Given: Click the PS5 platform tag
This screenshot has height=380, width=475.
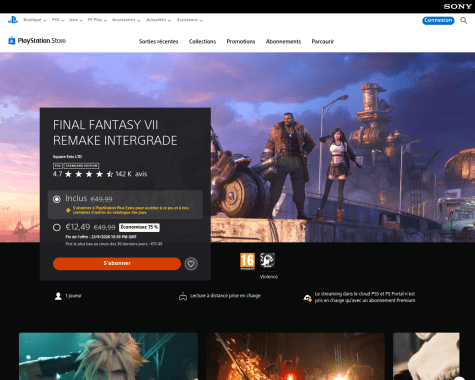Looking at the screenshot, I should click(x=58, y=166).
